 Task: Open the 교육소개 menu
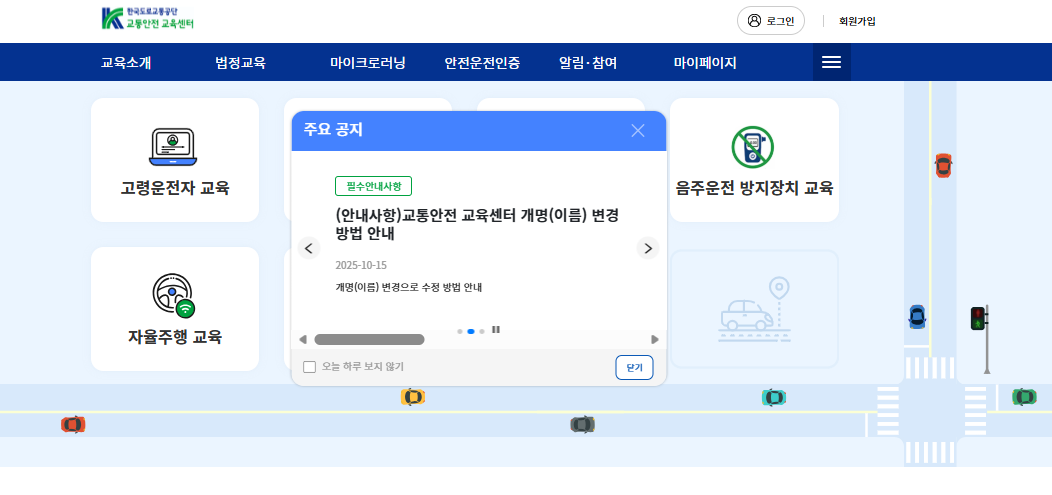pos(126,63)
